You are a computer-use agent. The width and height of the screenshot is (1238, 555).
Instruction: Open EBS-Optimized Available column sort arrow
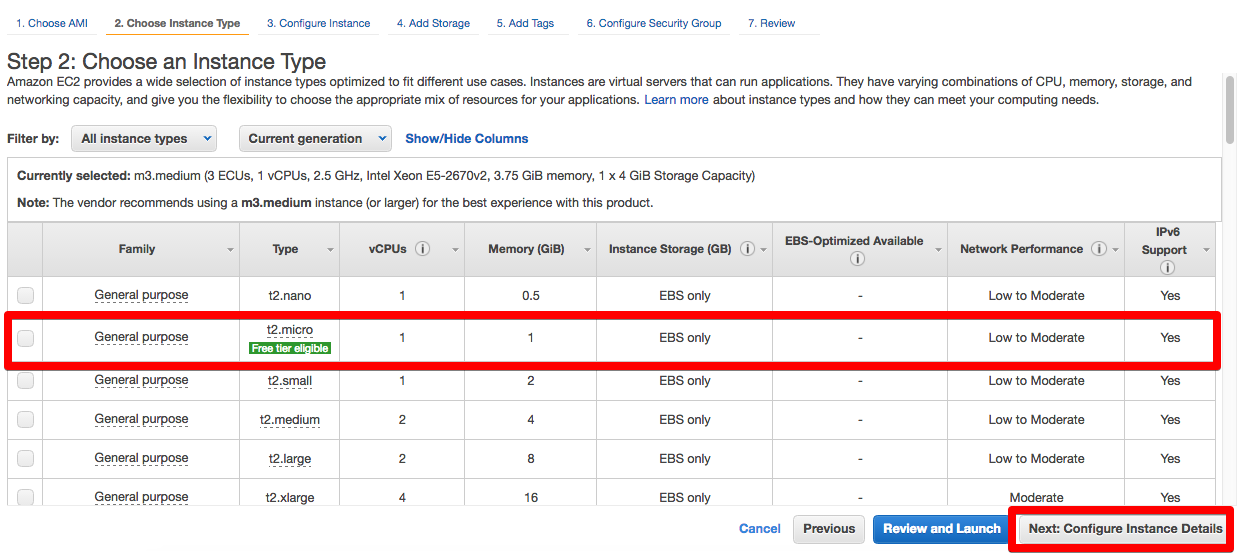click(938, 250)
